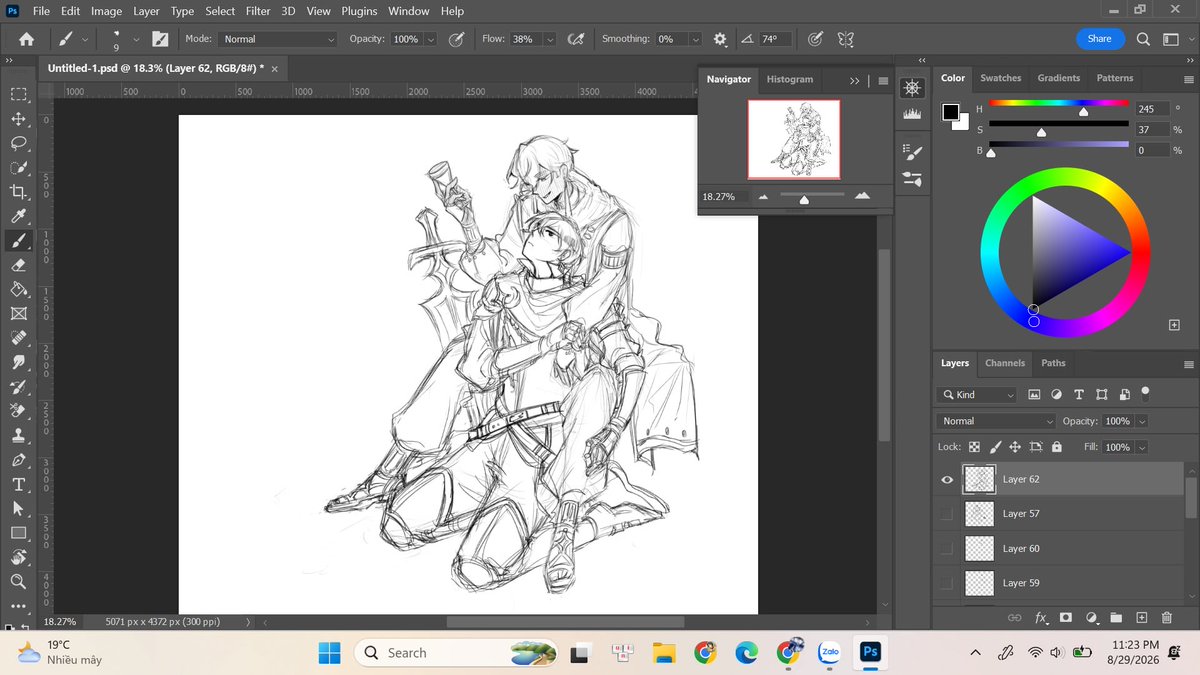1200x675 pixels.
Task: Show Layer 59 visibility box
Action: (x=947, y=583)
